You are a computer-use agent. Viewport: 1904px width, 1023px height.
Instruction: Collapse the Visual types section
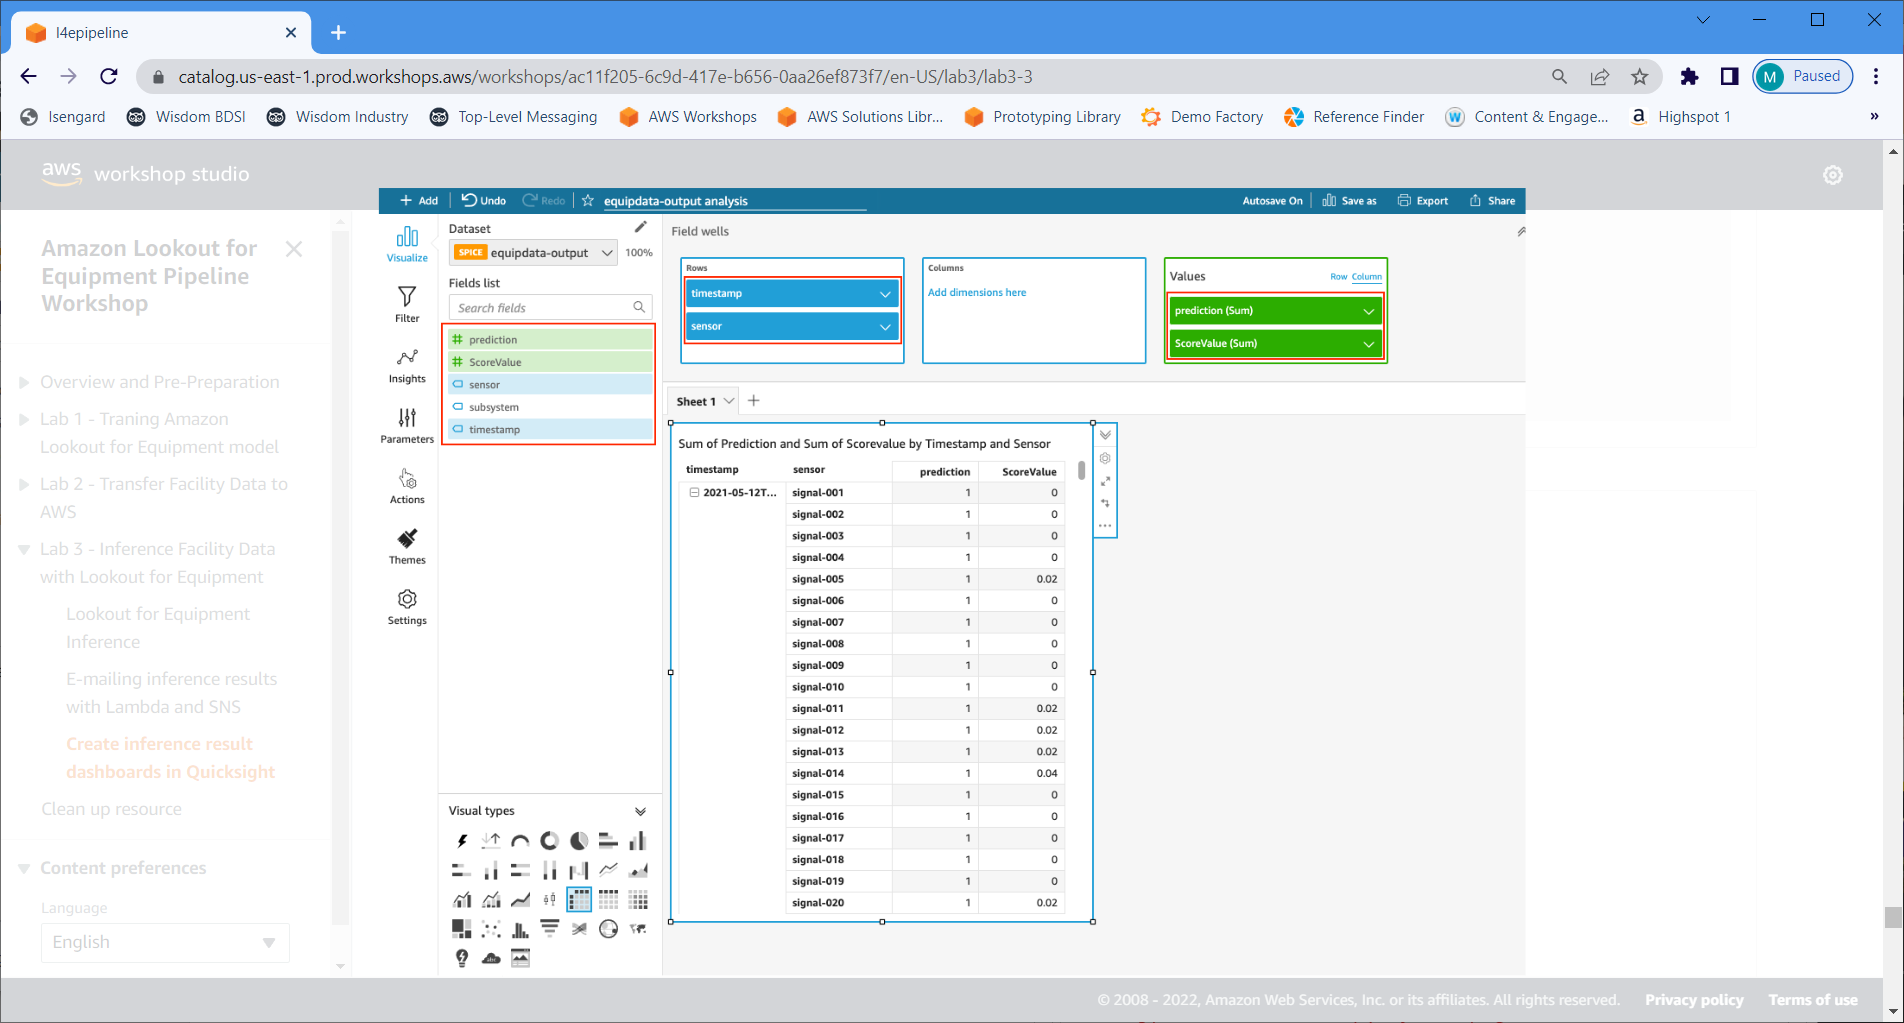click(640, 811)
